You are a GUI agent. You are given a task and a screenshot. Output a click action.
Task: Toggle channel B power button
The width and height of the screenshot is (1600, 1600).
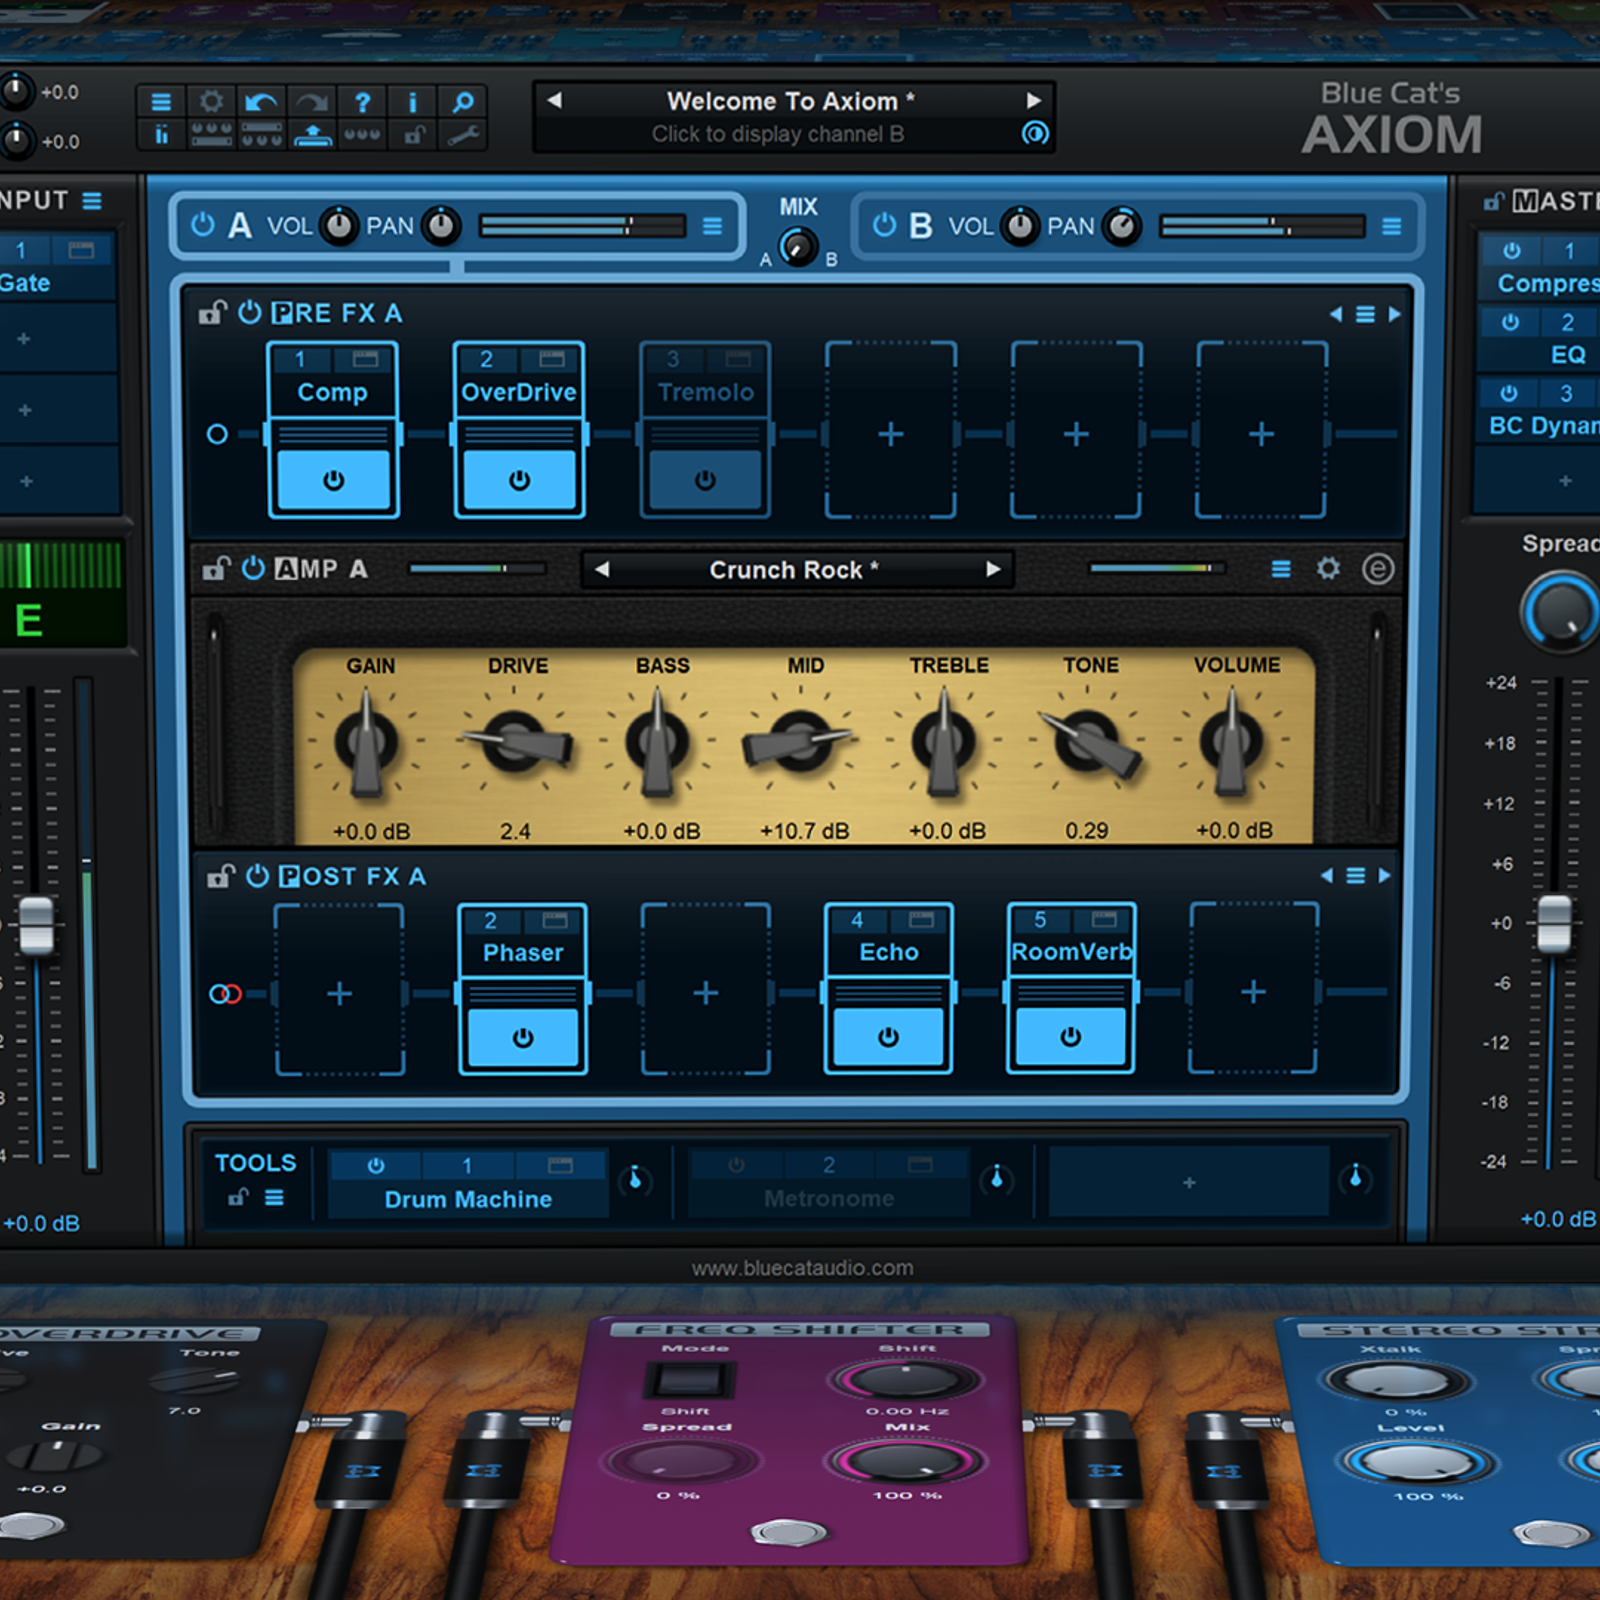[884, 225]
